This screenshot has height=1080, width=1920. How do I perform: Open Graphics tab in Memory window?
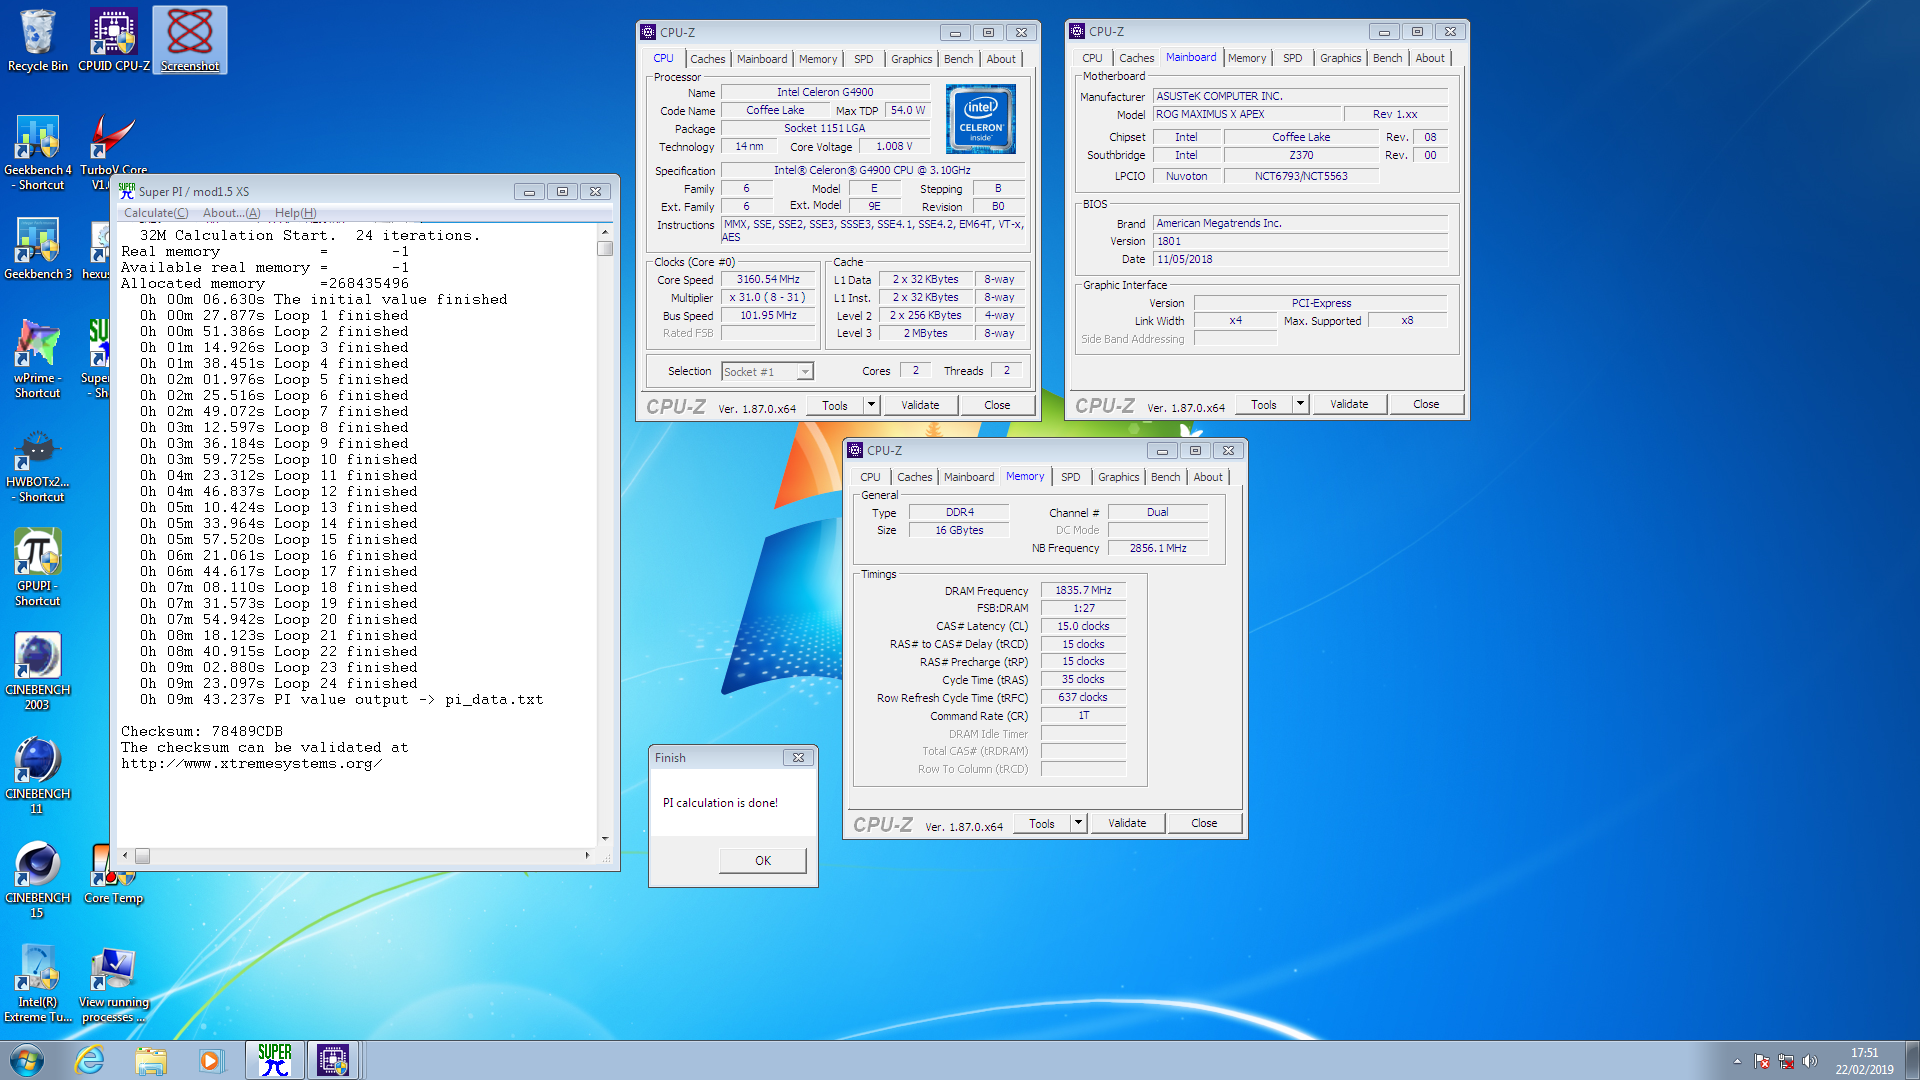1118,477
